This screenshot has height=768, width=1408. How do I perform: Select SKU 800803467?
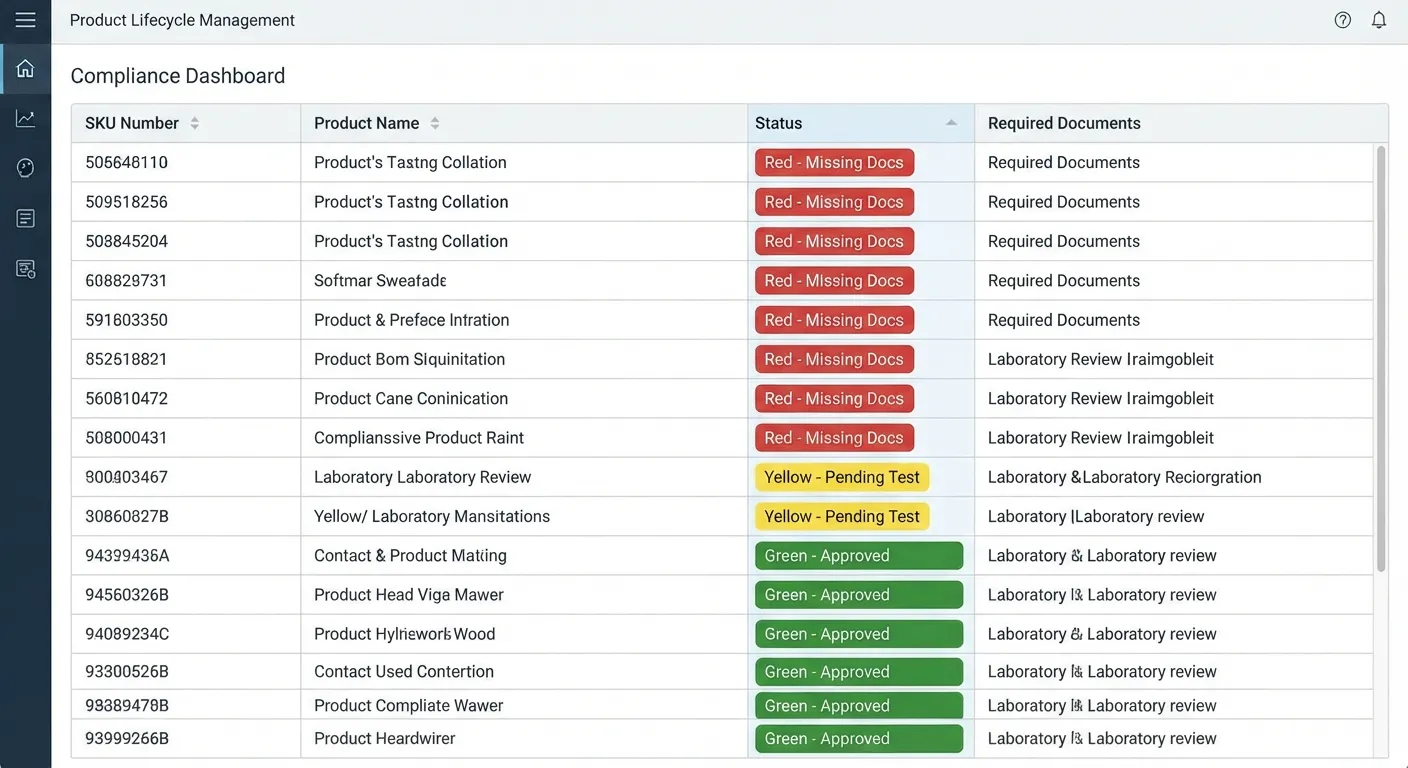pyautogui.click(x=126, y=477)
